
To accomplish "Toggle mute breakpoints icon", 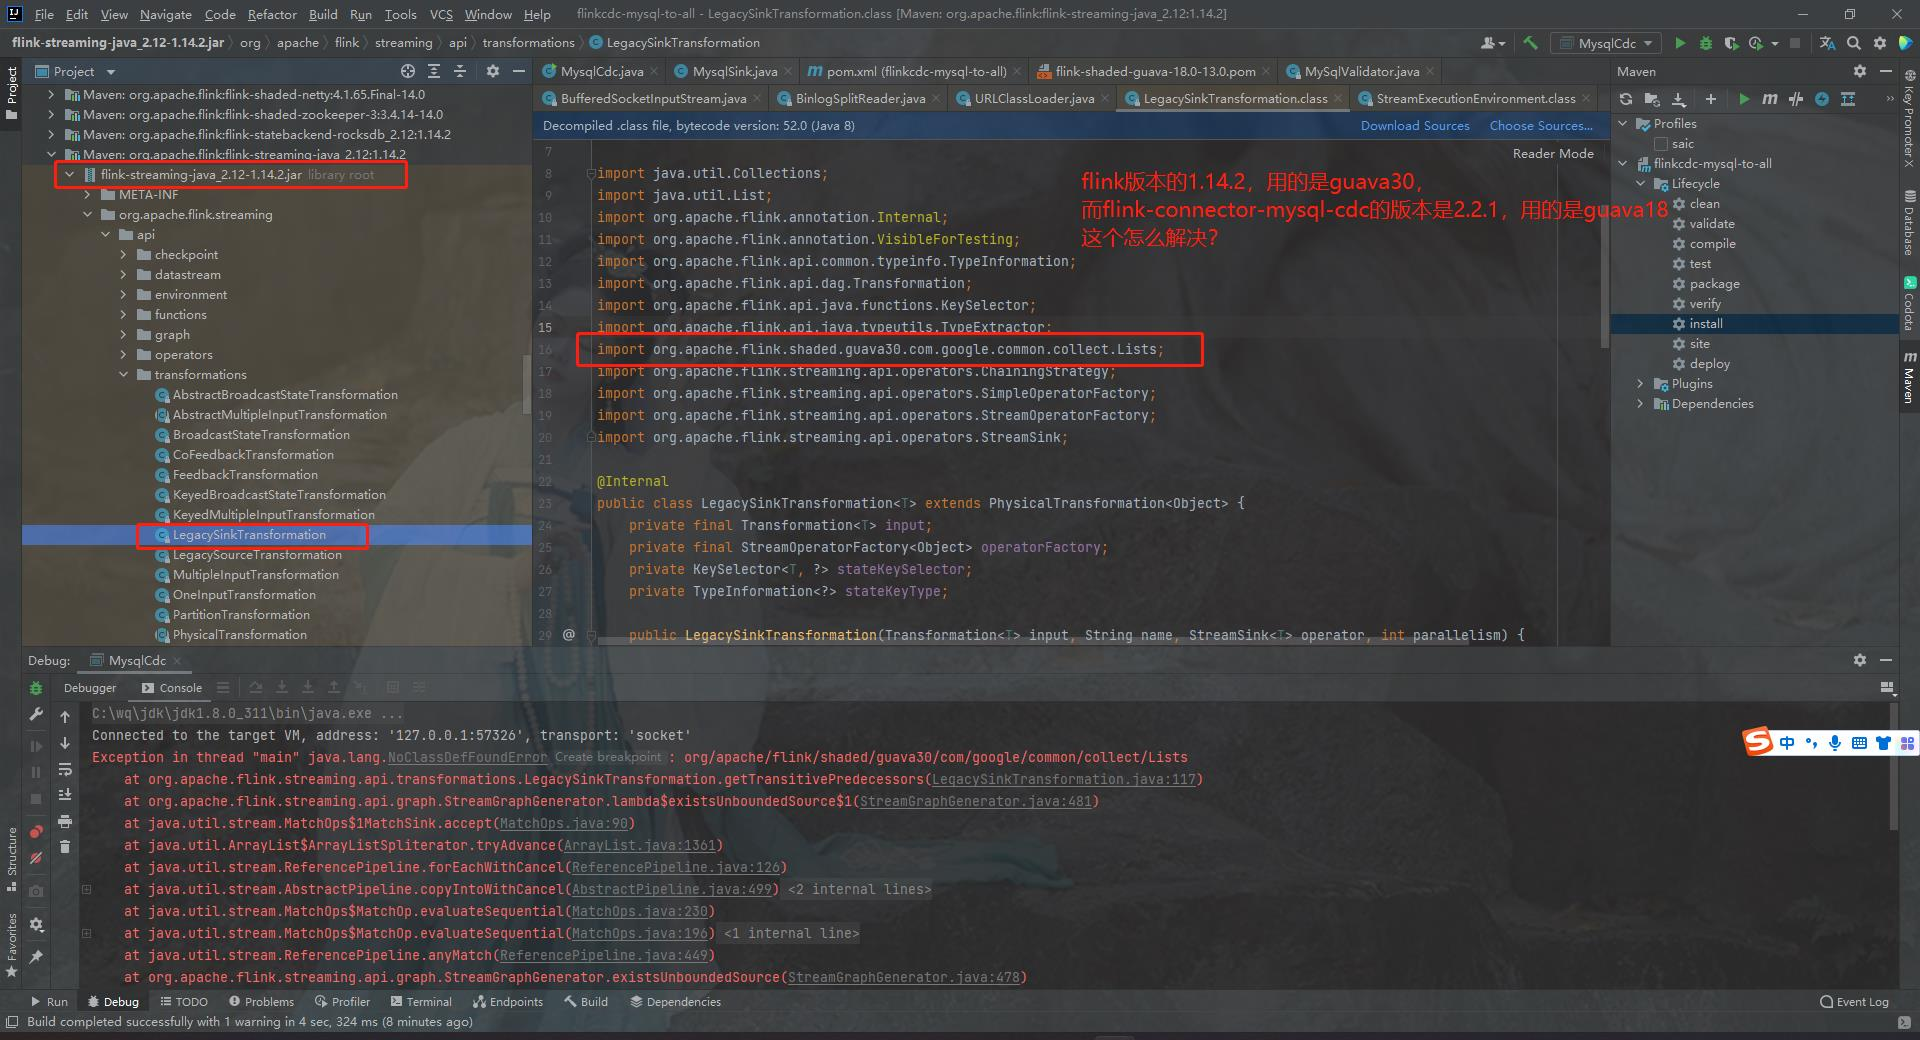I will (36, 858).
